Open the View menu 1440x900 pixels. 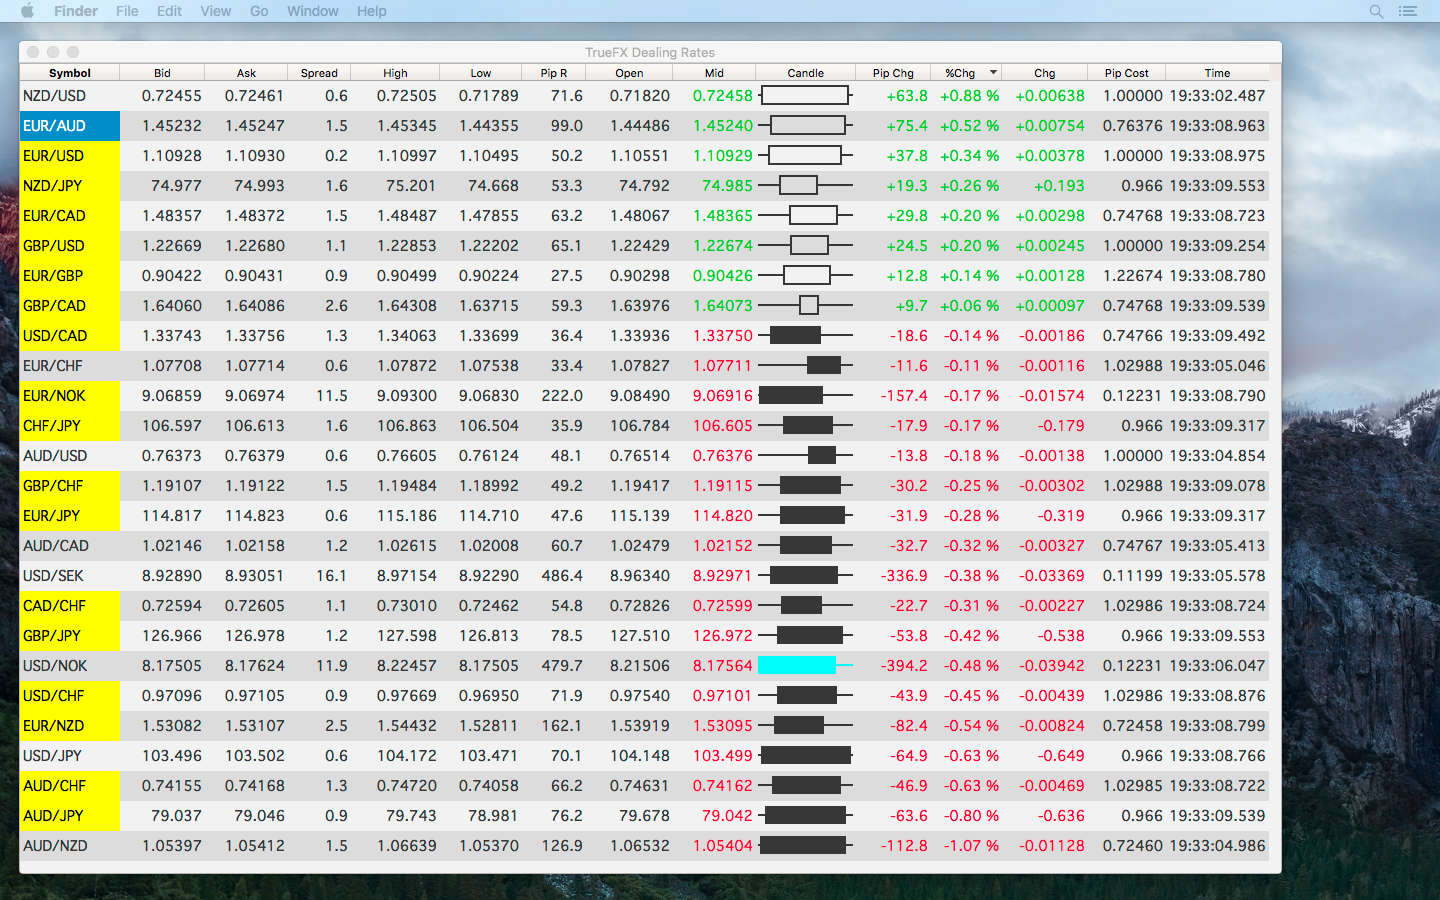coord(215,11)
